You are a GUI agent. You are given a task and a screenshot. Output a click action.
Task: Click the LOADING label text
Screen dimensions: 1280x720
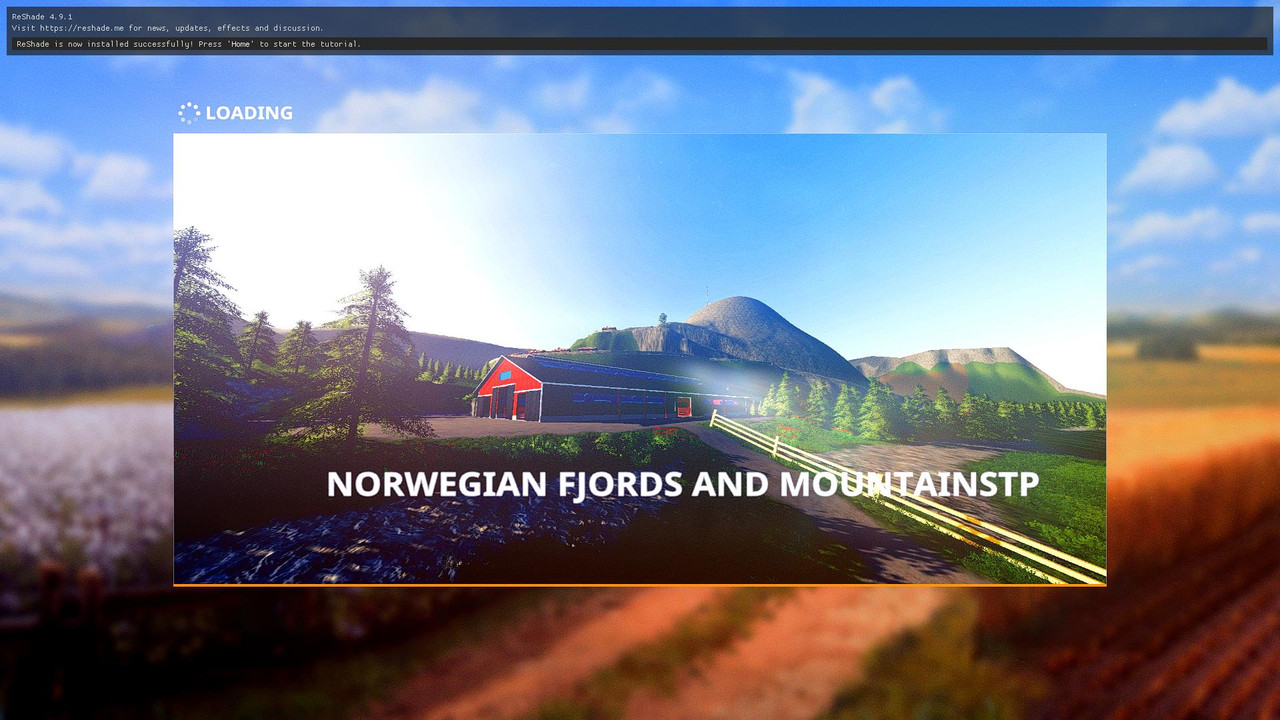[249, 113]
